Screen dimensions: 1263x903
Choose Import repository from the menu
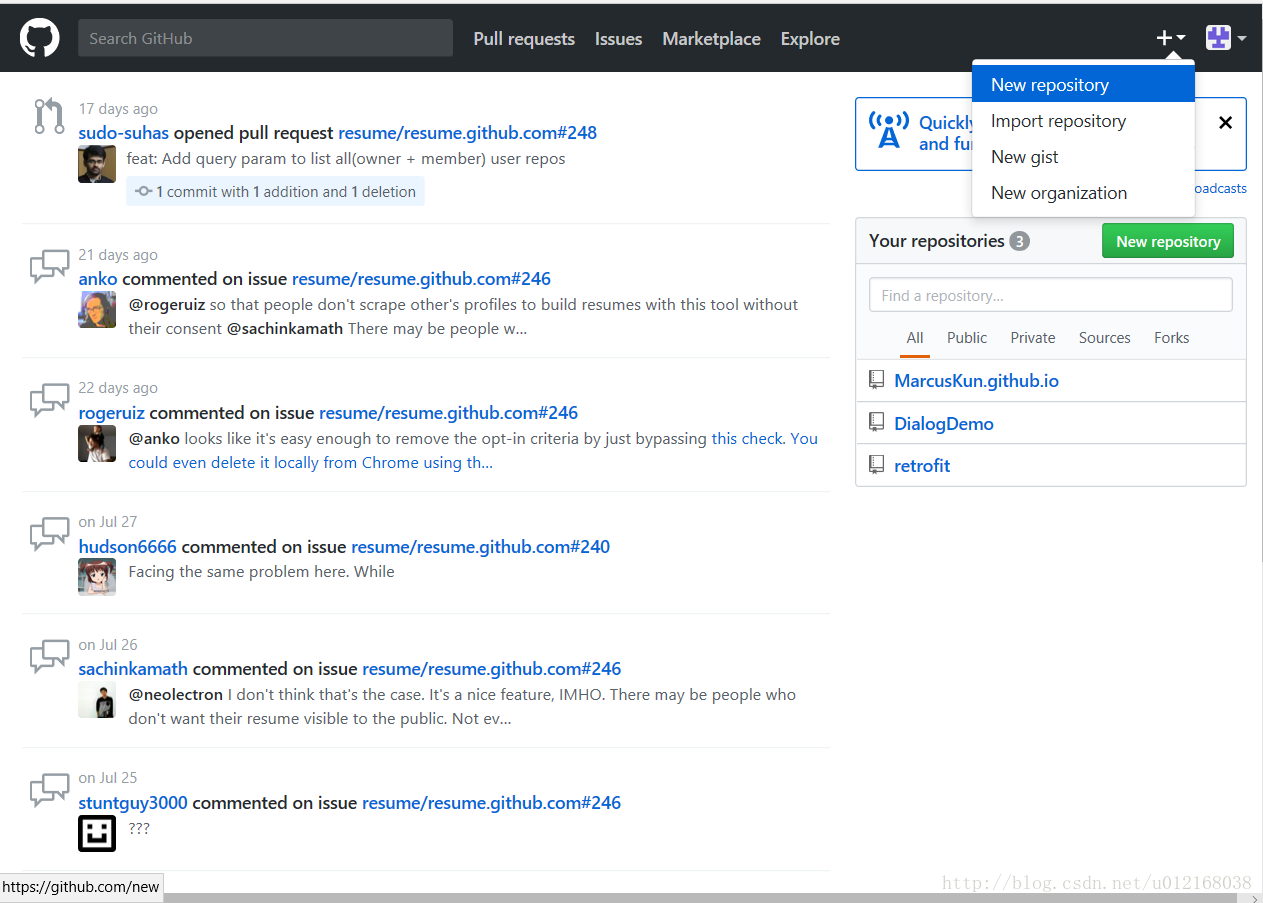(1083, 121)
